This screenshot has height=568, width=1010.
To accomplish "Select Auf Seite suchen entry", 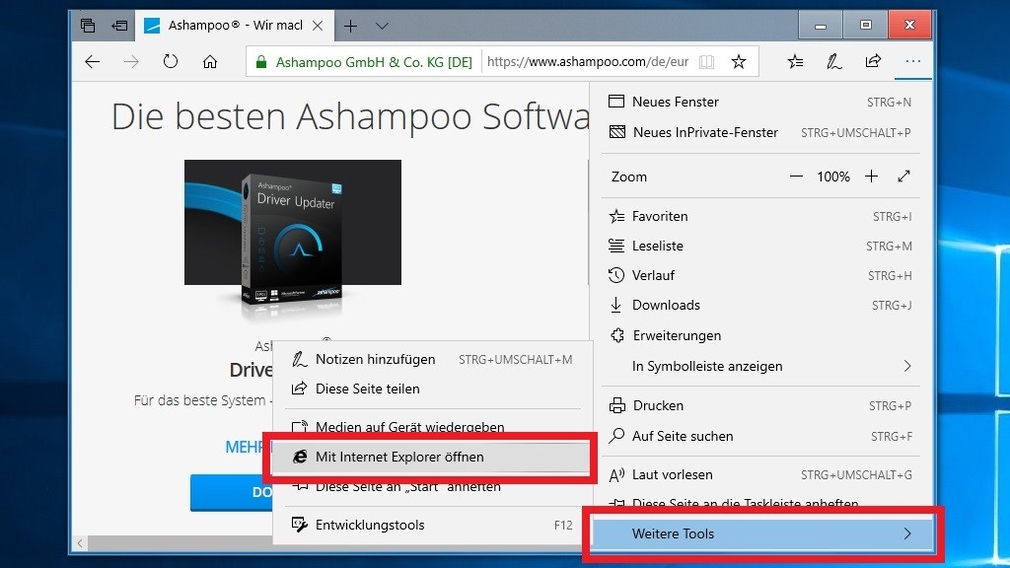I will pos(759,436).
